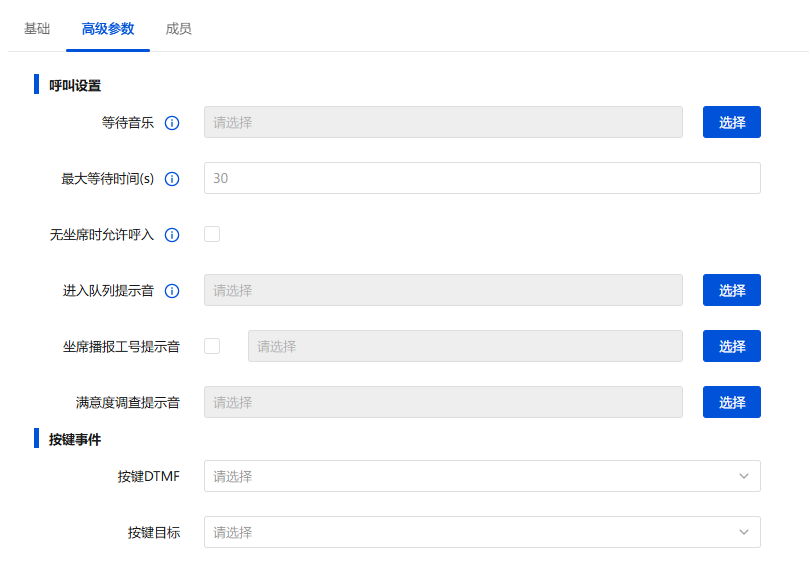Click the 满意度调查提示音 text field
Image resolution: width=809 pixels, height=580 pixels.
(x=443, y=402)
